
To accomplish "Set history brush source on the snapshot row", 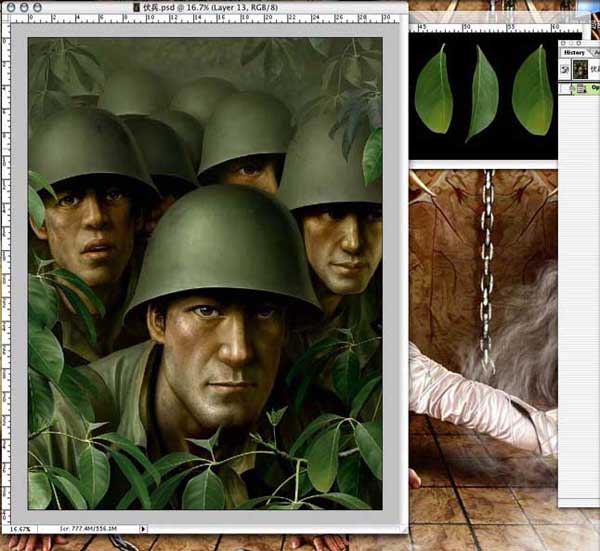I will (565, 70).
